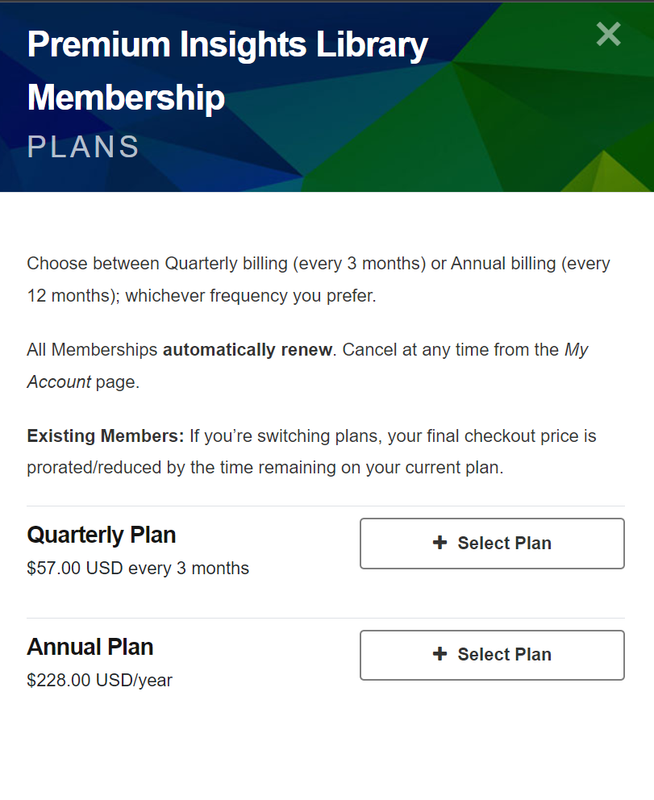
Task: Click the Select Plan label beside Annual Plan
Action: coord(504,654)
